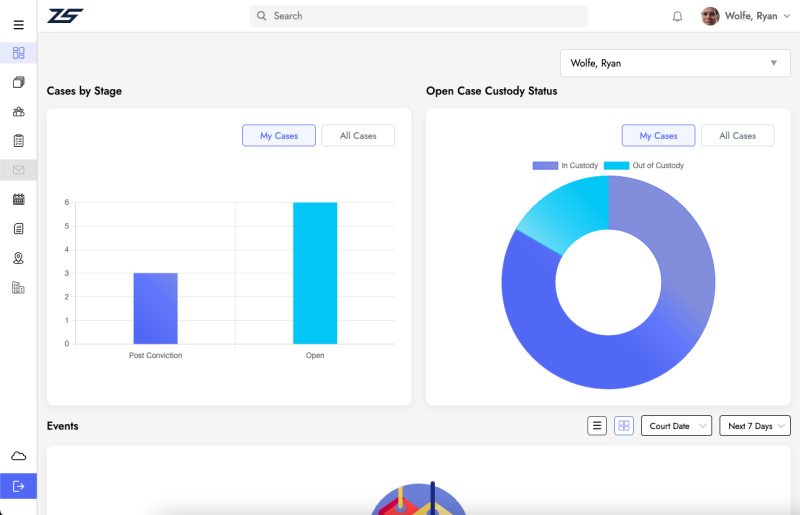The image size is (800, 515).
Task: Click the dashboard grid icon in sidebar
Action: (18, 53)
